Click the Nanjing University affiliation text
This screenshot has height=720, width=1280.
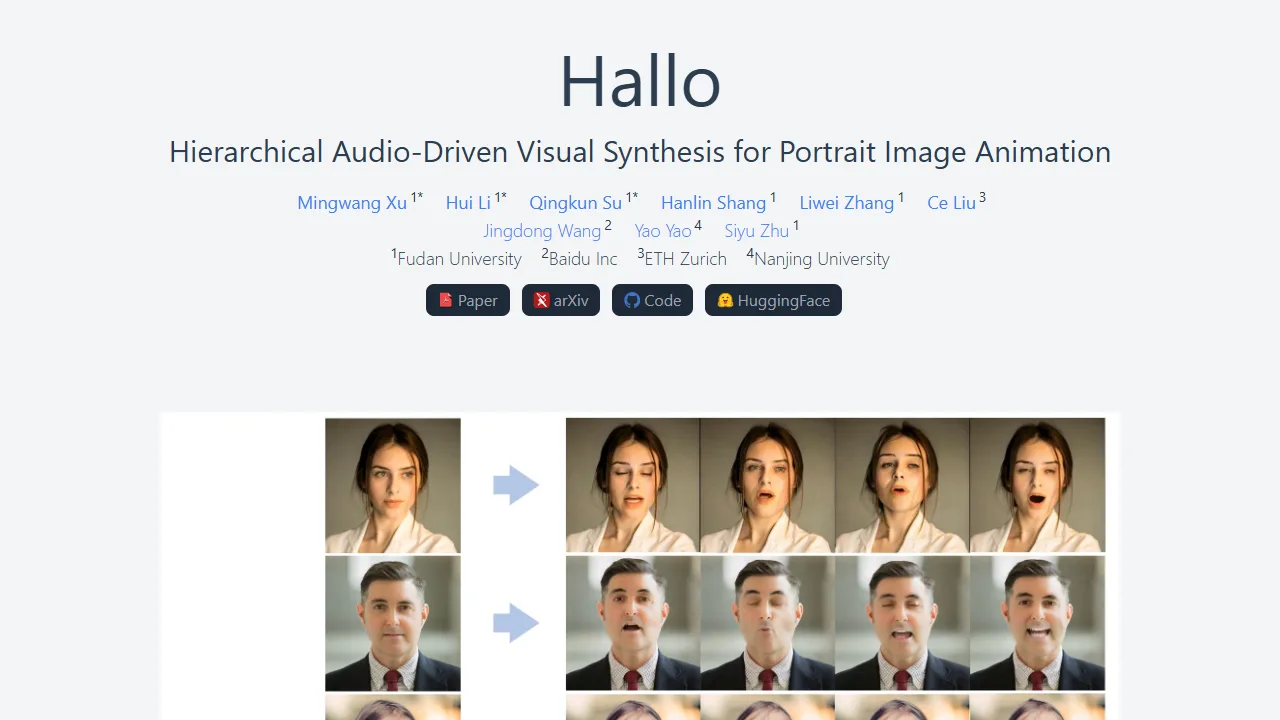821,259
